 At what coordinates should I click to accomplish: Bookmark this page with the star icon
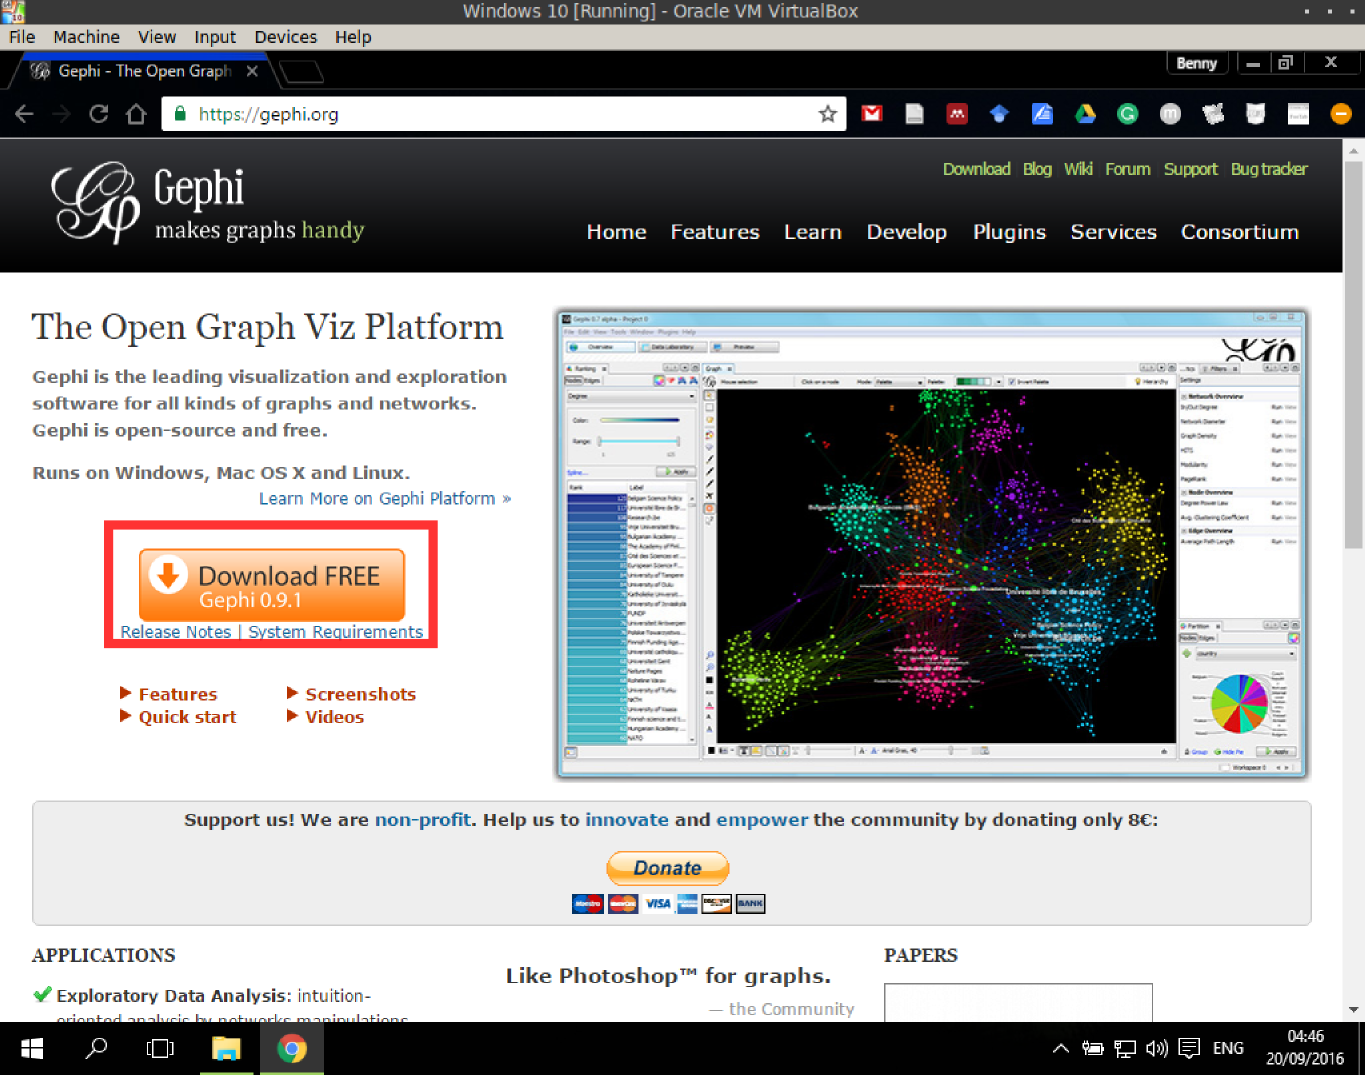tap(827, 114)
